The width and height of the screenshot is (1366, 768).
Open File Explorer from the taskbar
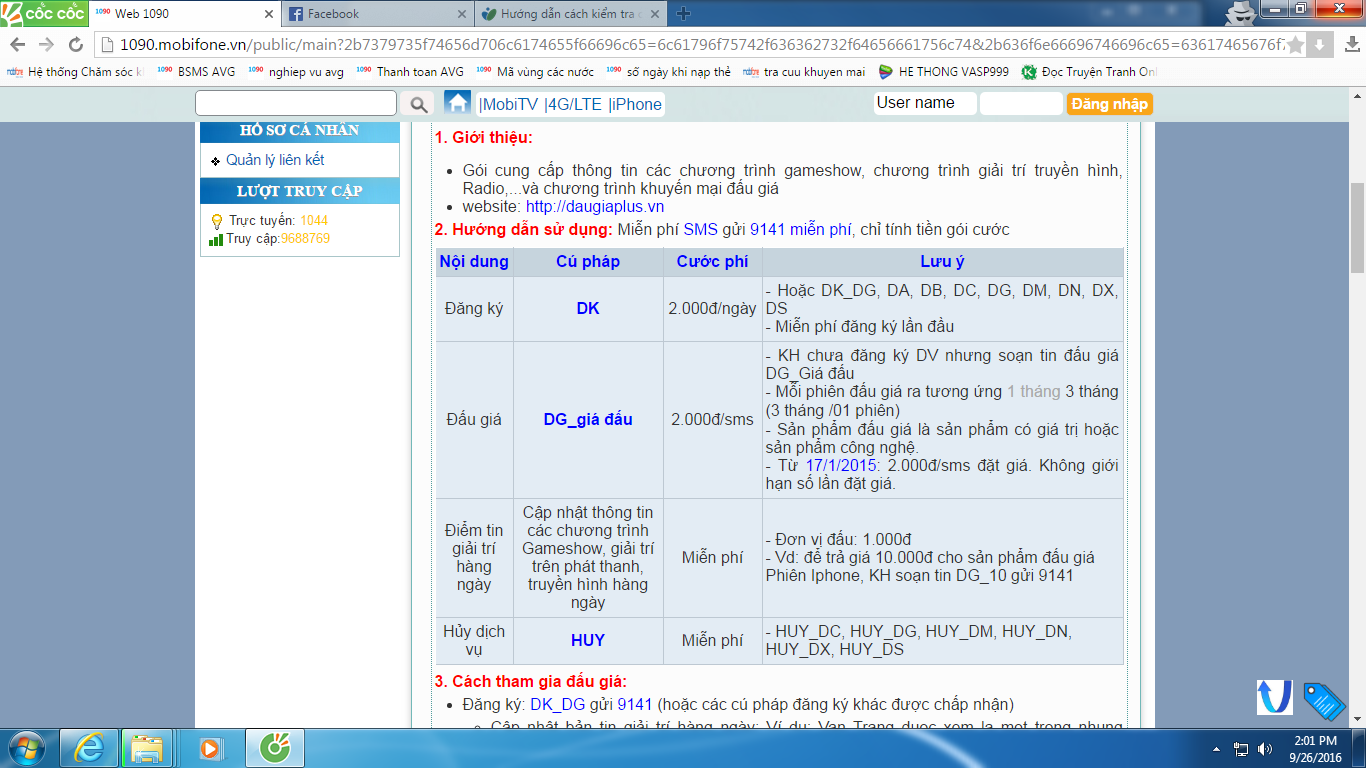[147, 748]
